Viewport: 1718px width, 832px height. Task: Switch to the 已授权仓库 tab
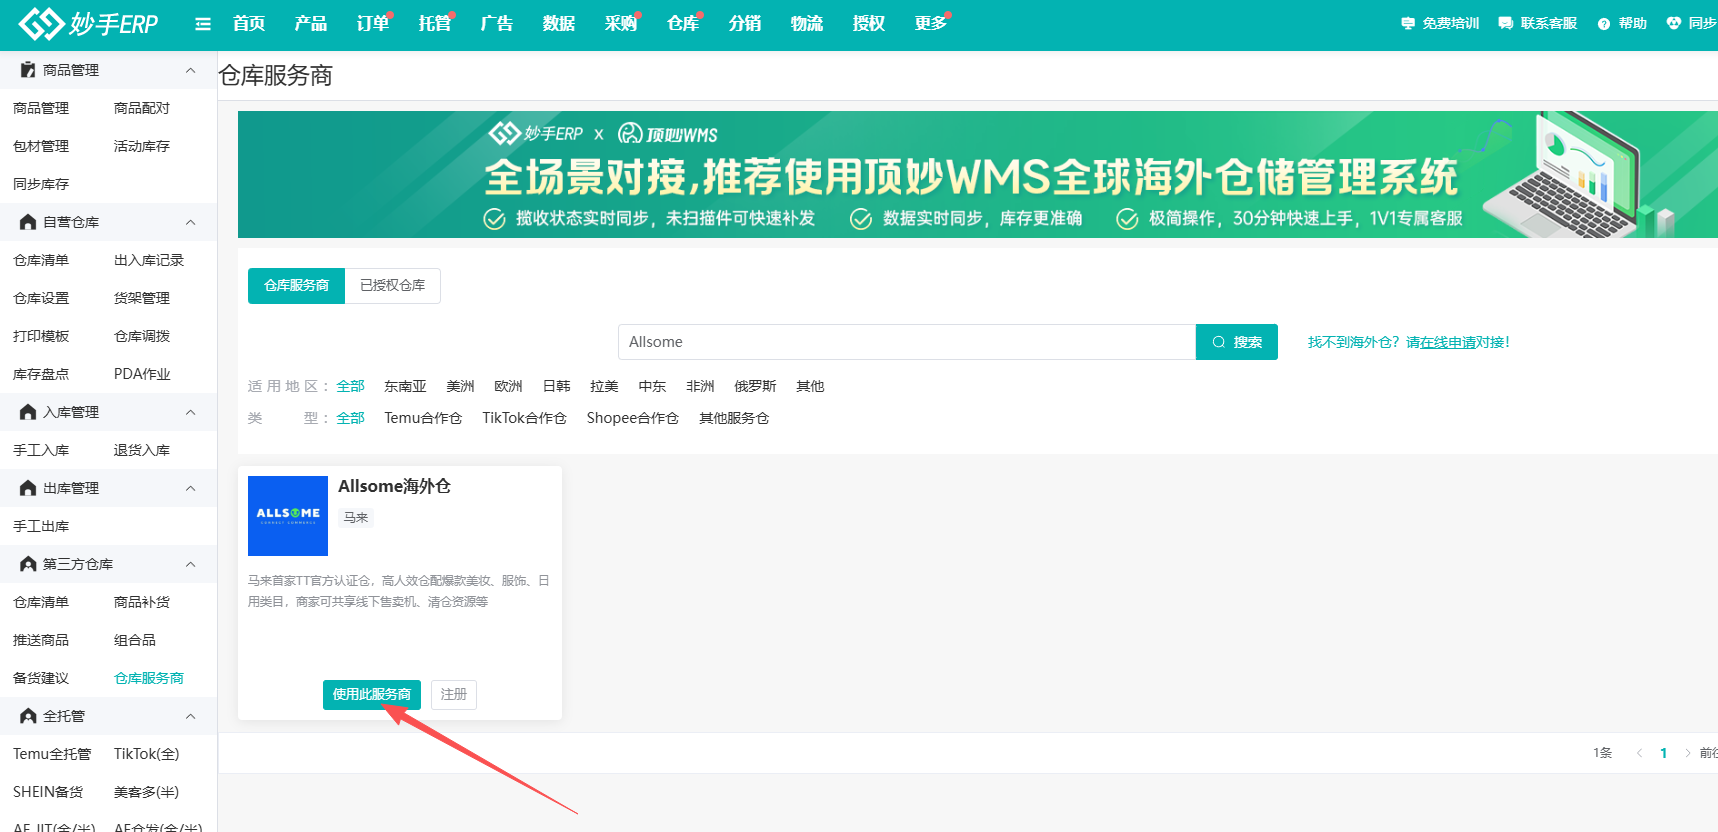click(393, 286)
